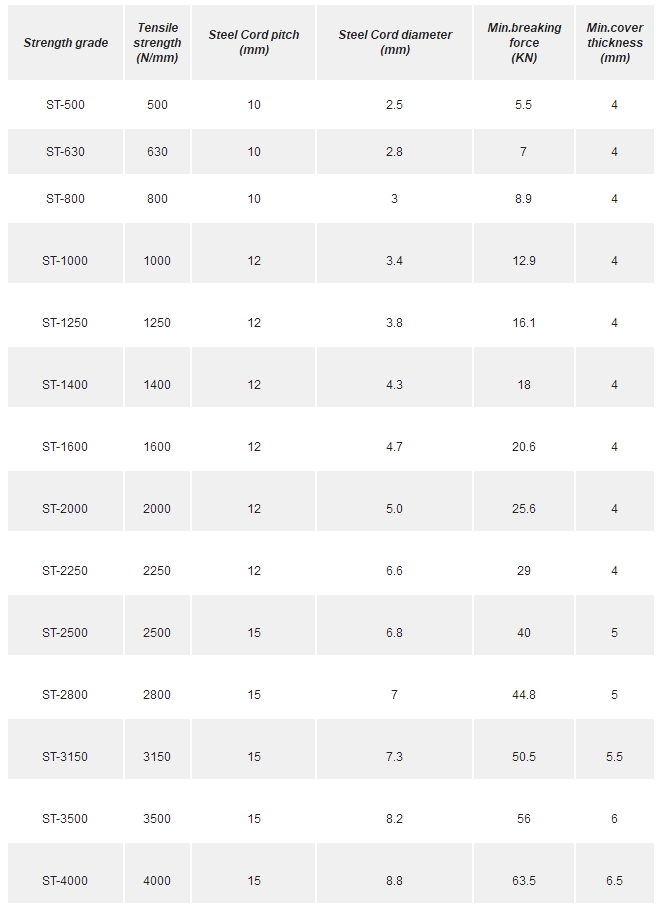
Task: Select the Min.cover thickness header
Action: (615, 42)
